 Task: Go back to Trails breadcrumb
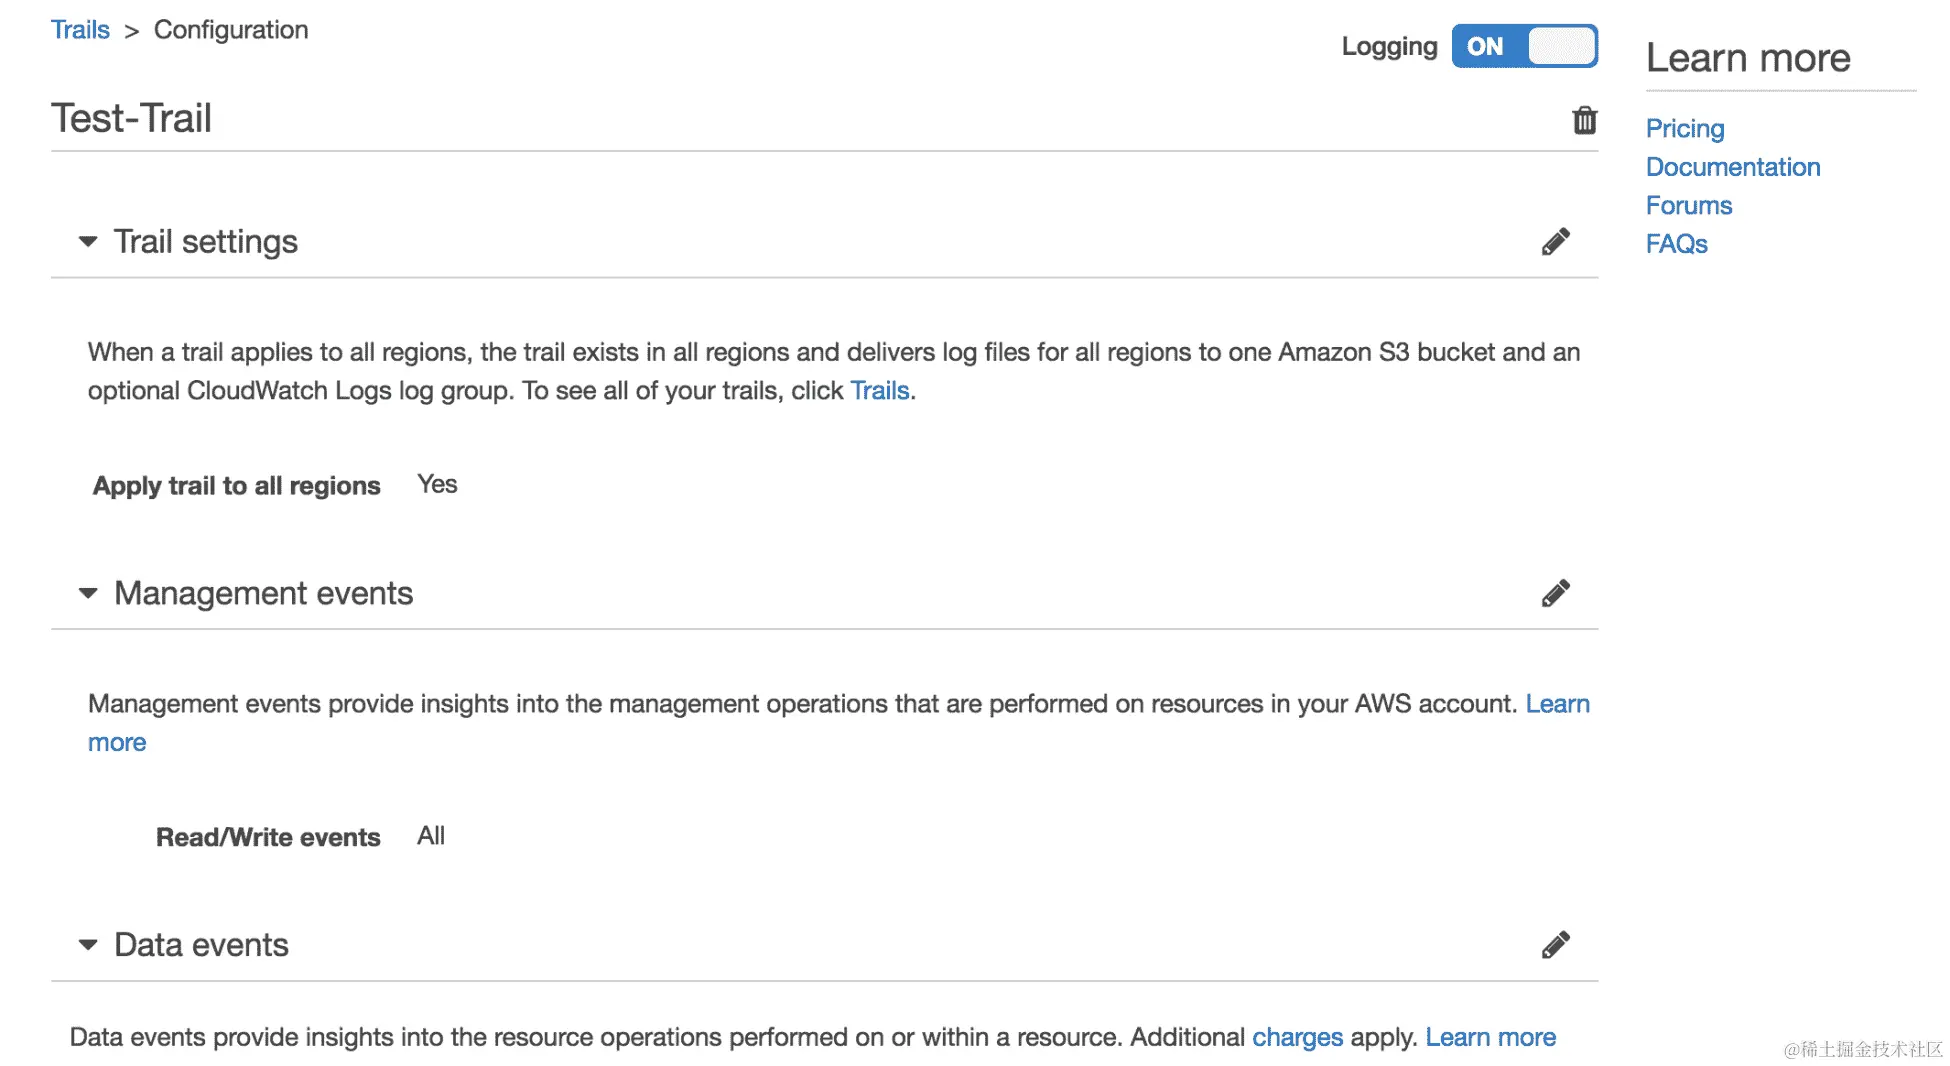click(80, 30)
